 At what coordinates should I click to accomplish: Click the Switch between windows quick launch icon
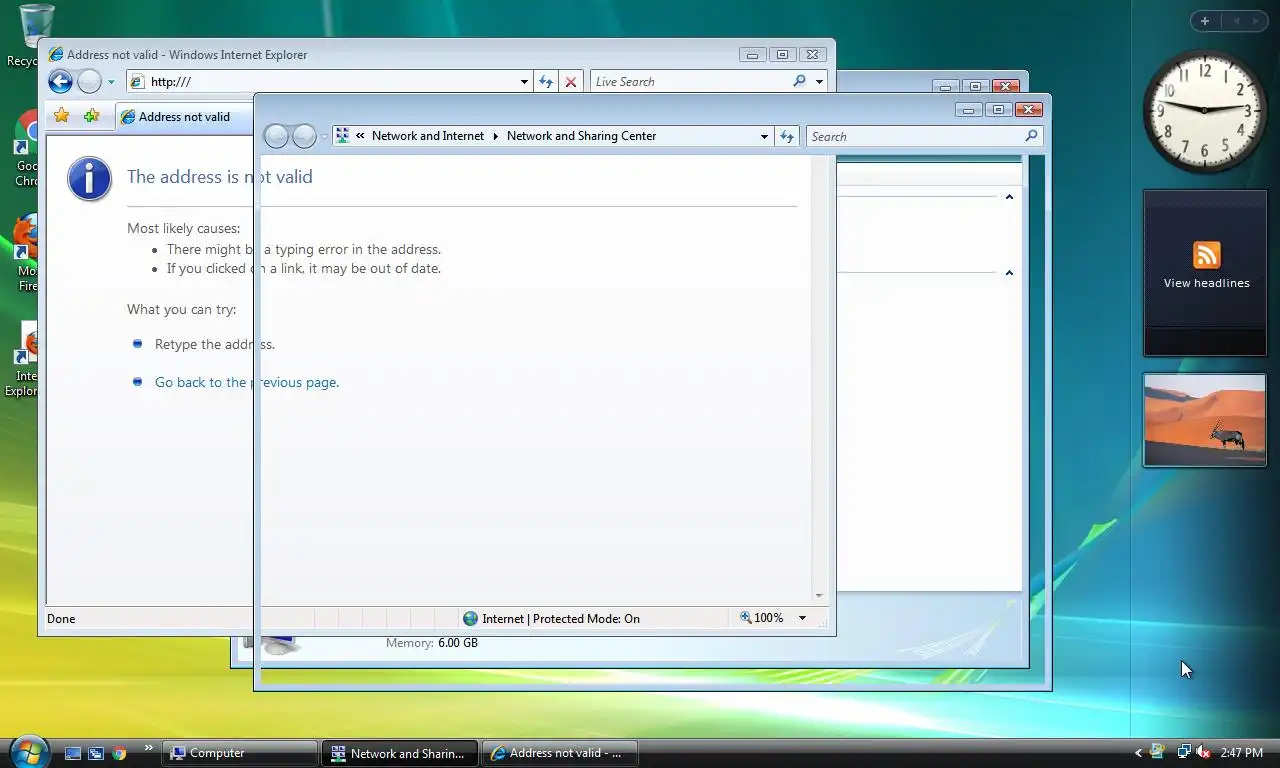click(96, 753)
